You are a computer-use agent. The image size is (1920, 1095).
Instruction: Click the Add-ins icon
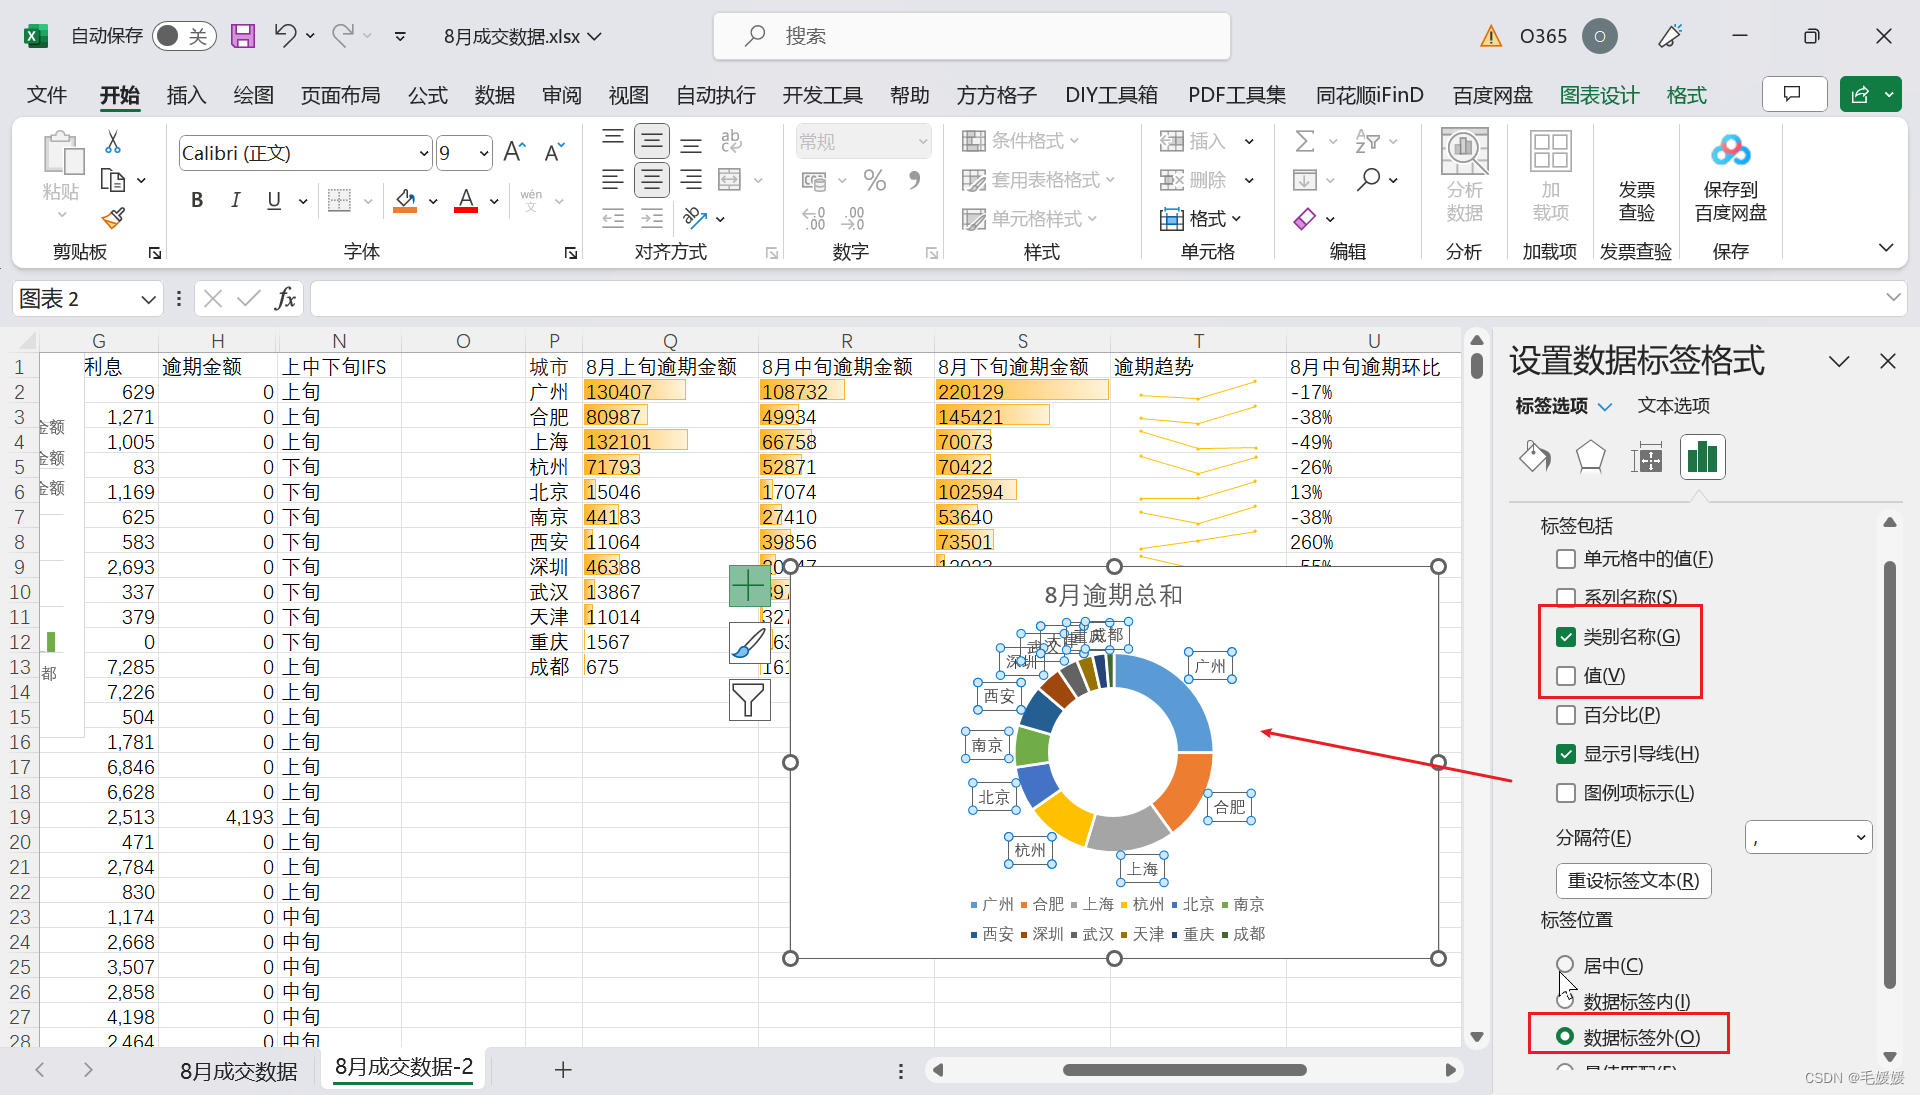point(1550,176)
